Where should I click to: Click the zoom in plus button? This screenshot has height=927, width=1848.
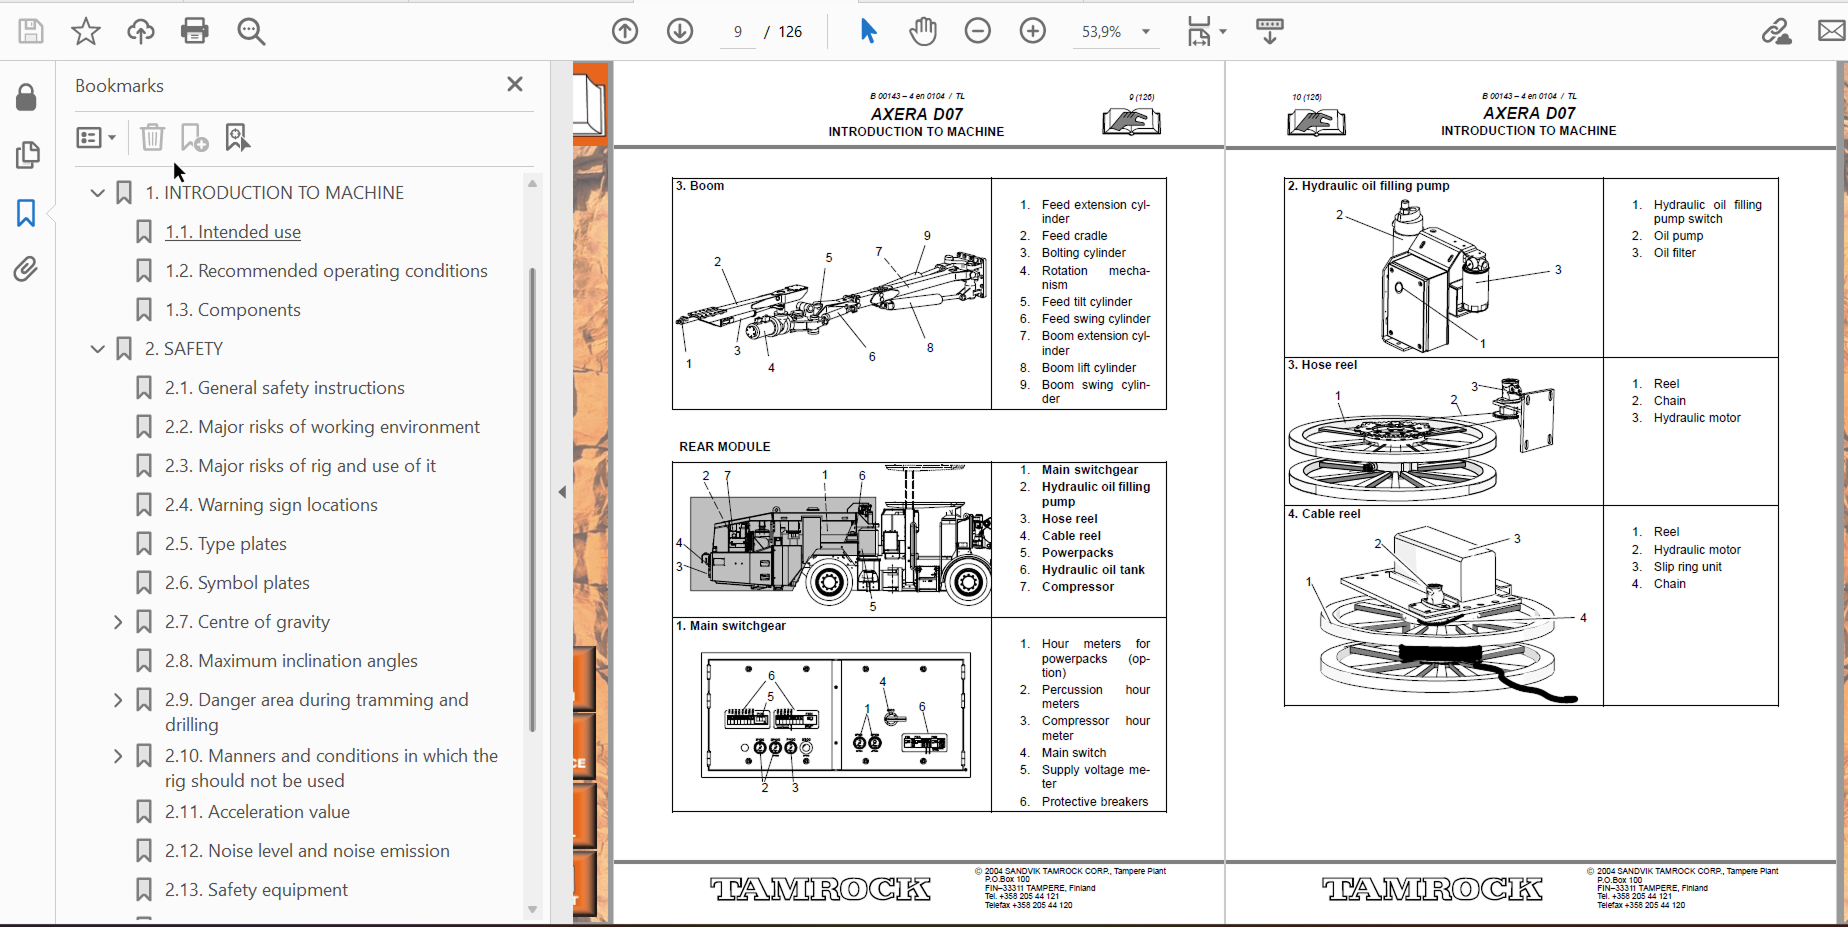pos(1033,31)
